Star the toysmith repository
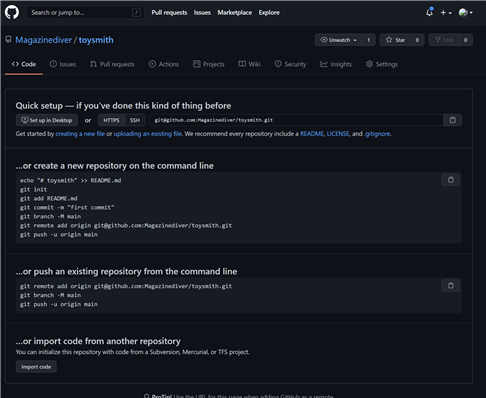This screenshot has height=398, width=486. pos(395,40)
